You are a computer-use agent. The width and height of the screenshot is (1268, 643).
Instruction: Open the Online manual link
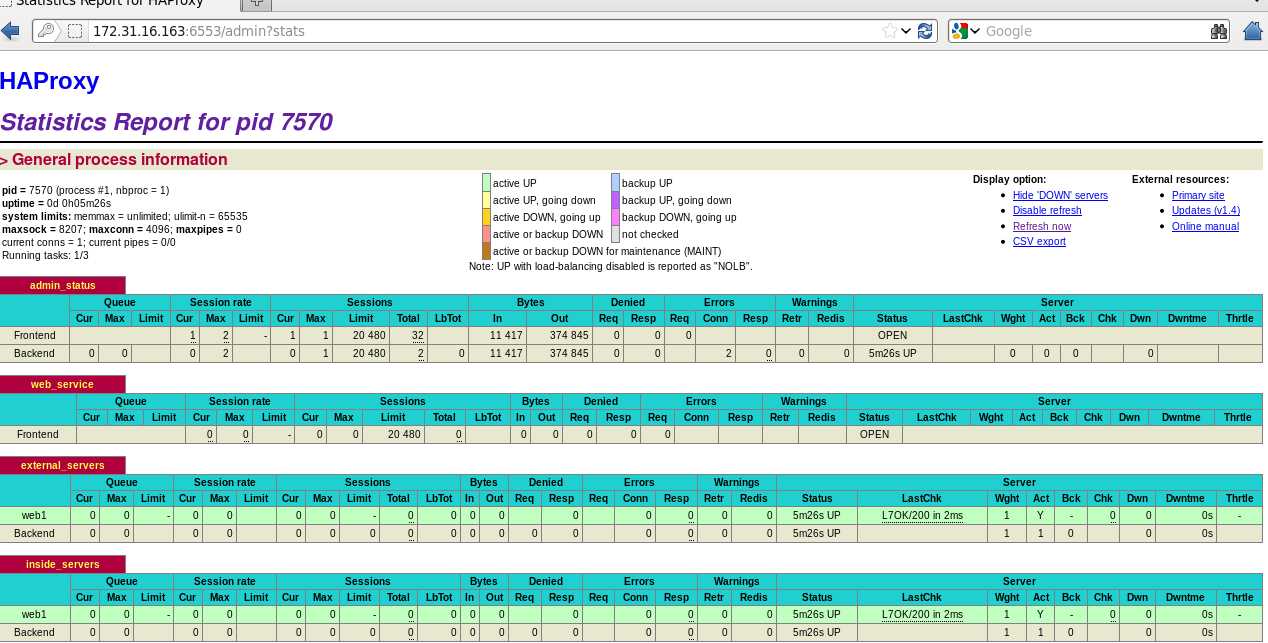pos(1205,226)
